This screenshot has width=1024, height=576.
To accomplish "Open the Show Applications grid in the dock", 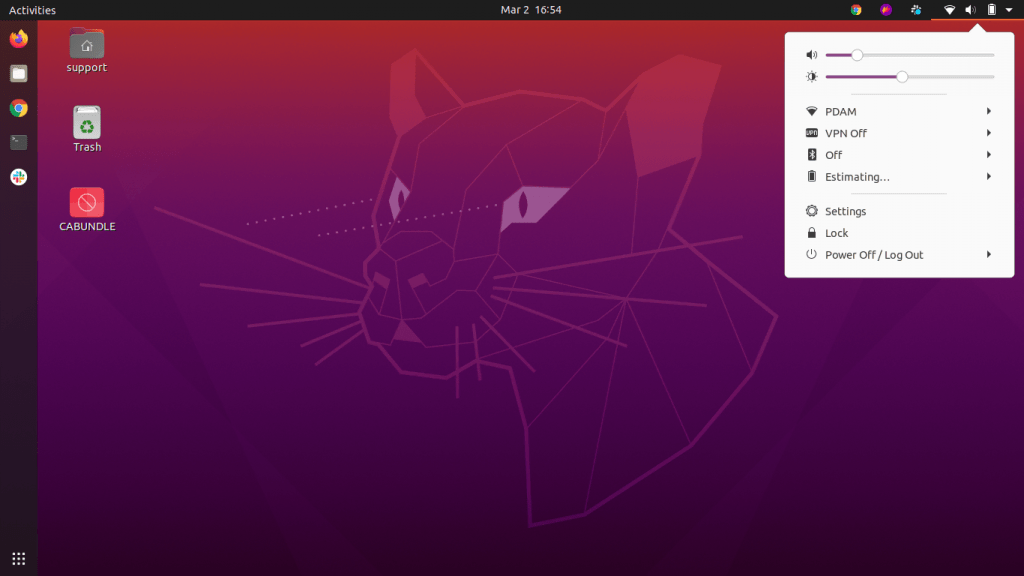I will [x=17, y=557].
